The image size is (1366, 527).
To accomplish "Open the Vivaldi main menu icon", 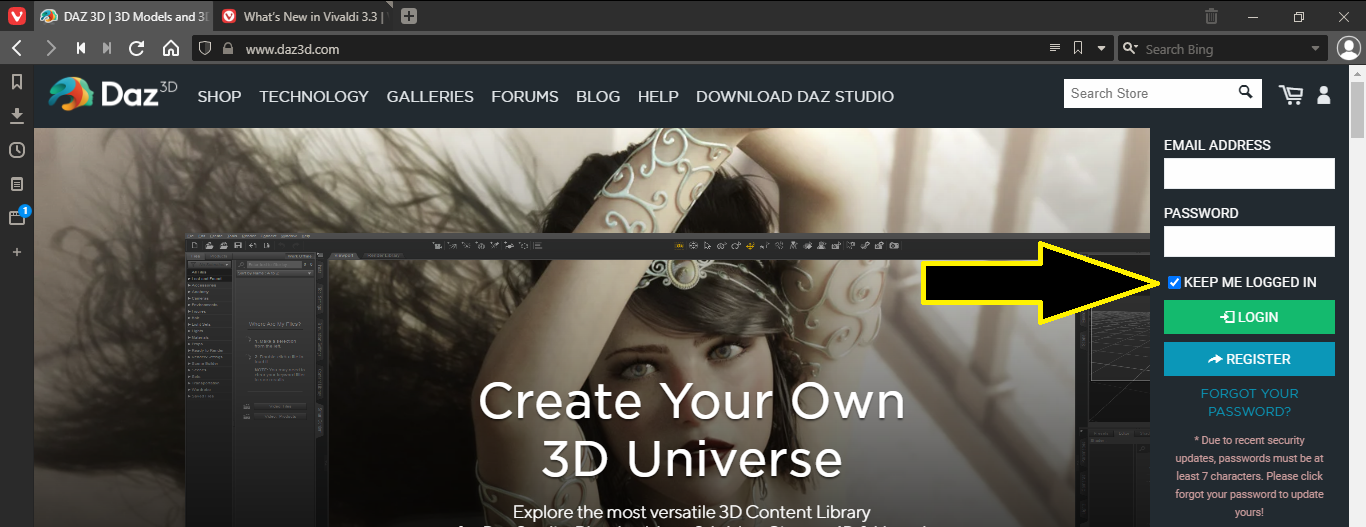I will (17, 16).
